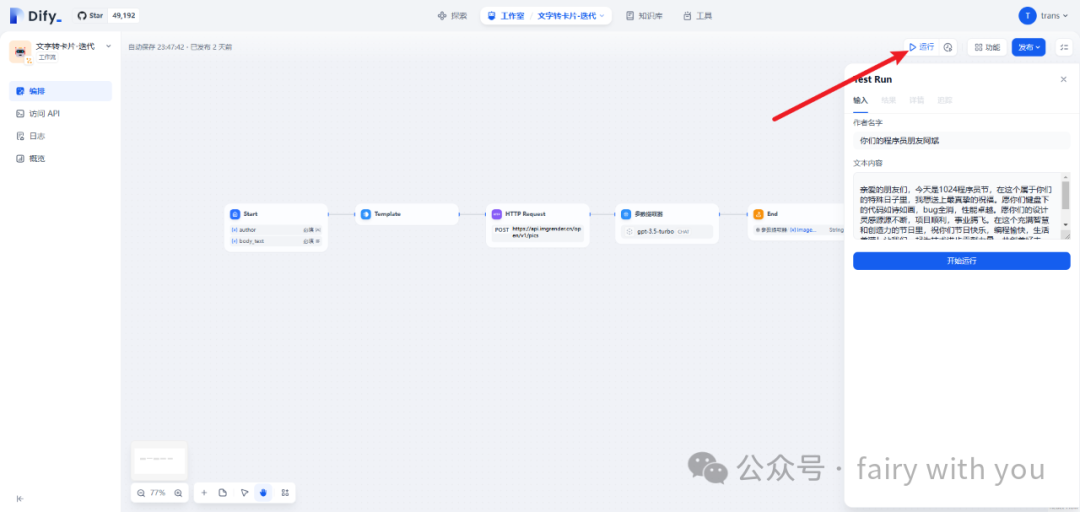Viewport: 1080px width, 512px height.
Task: Switch to pointer selection mode
Action: pos(244,493)
